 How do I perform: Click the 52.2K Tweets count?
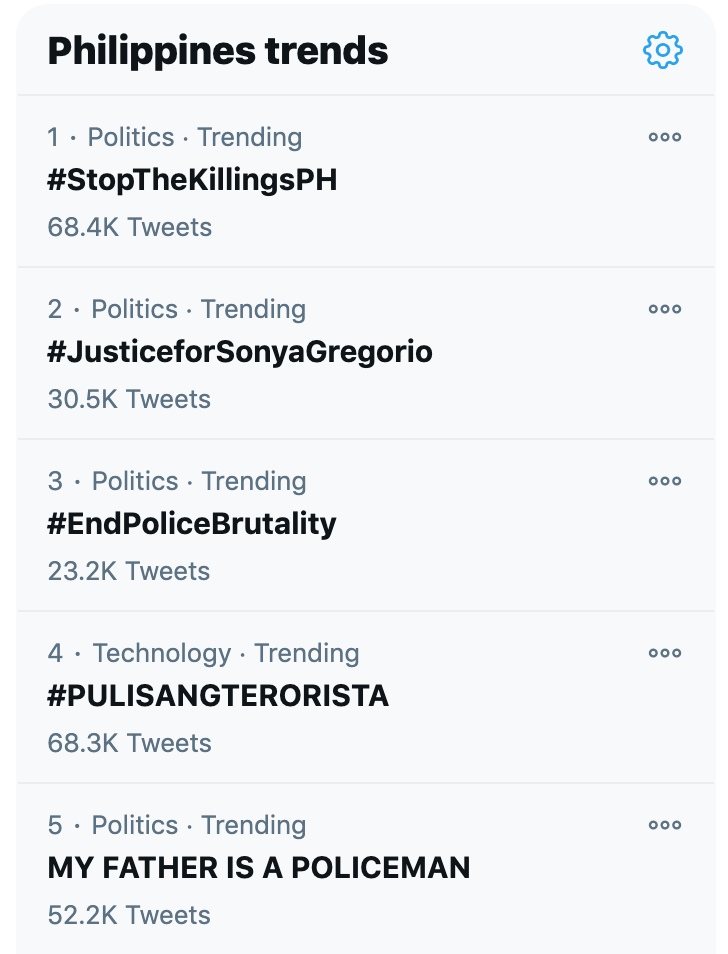129,916
